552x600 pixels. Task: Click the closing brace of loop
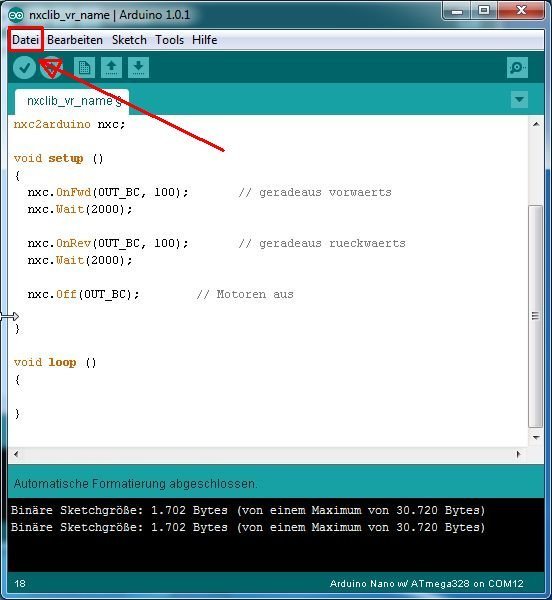[17, 413]
